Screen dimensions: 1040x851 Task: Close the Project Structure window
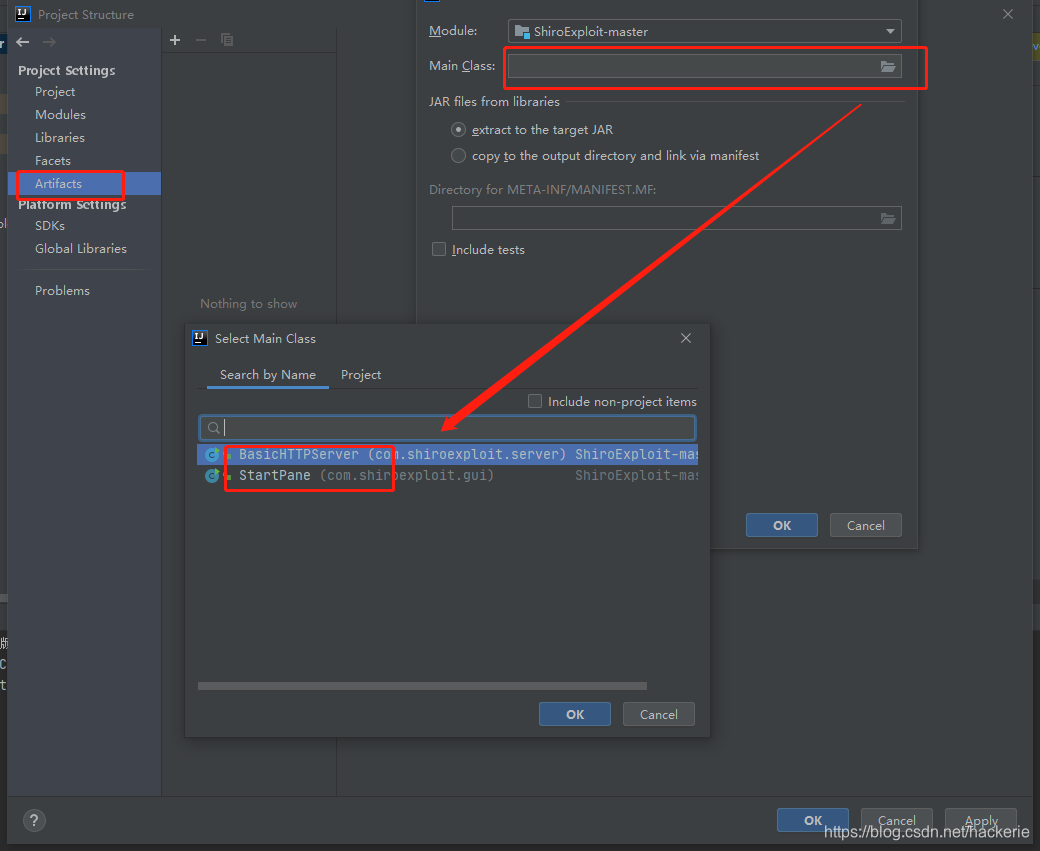pos(1008,14)
